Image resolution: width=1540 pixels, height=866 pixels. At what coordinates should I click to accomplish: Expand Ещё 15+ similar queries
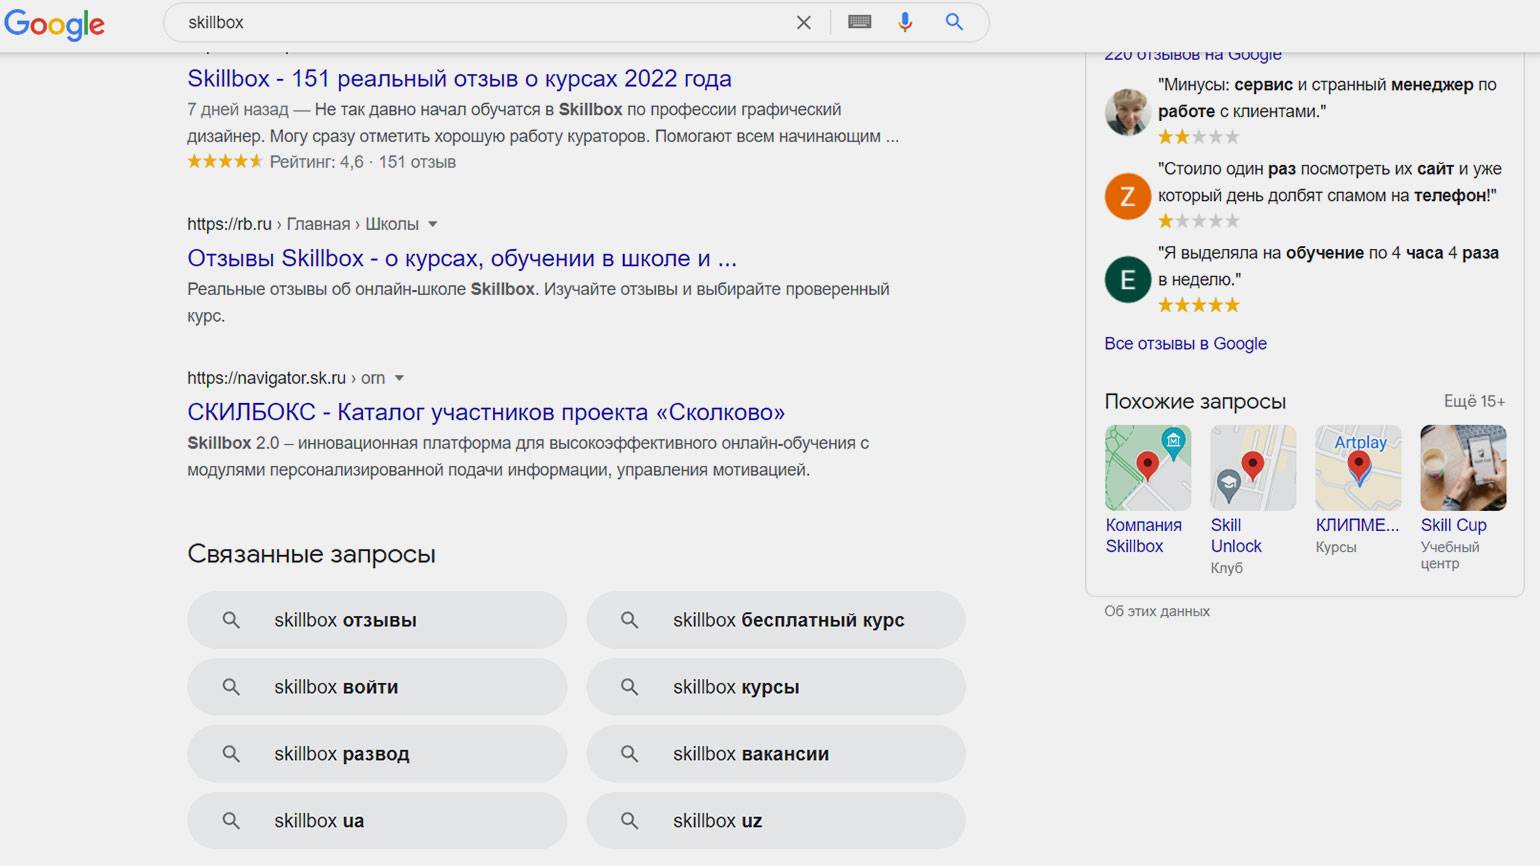pos(1473,401)
